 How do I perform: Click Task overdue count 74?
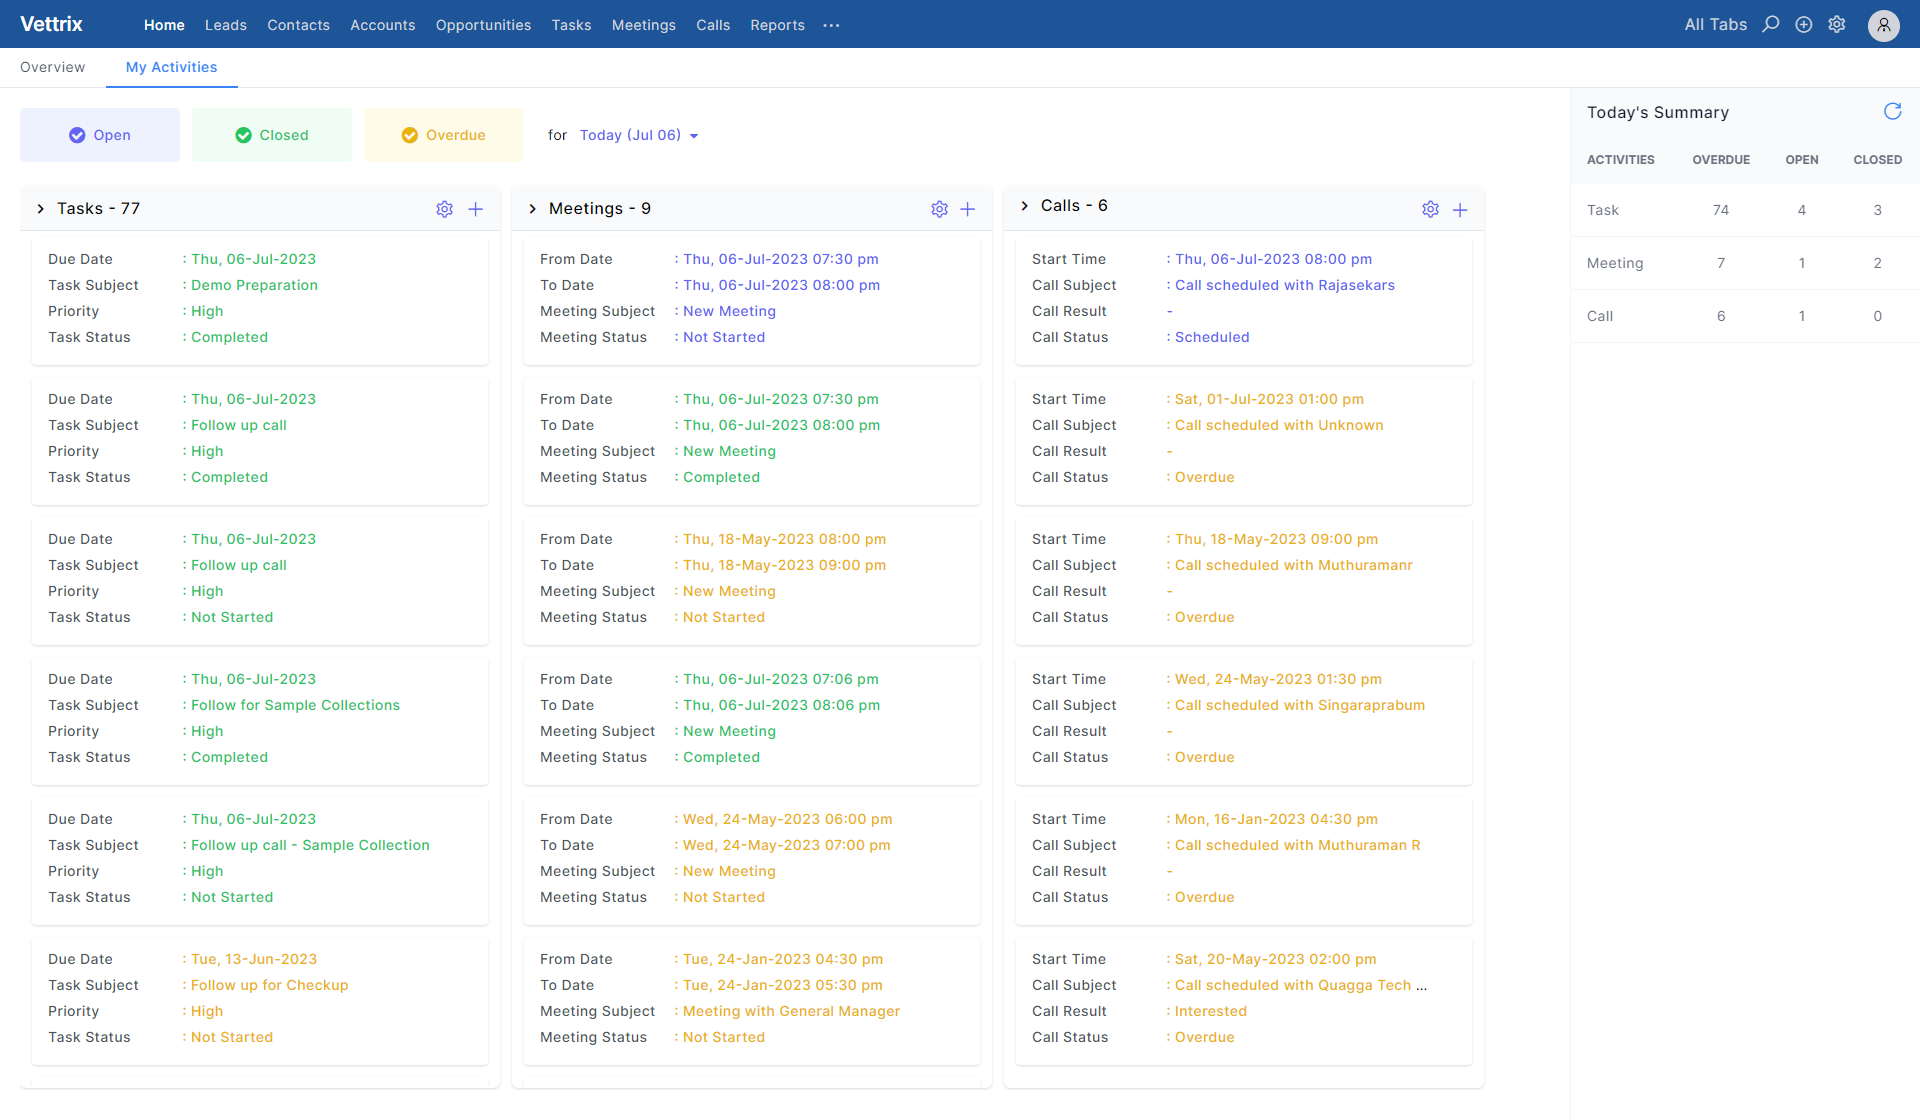(x=1720, y=210)
